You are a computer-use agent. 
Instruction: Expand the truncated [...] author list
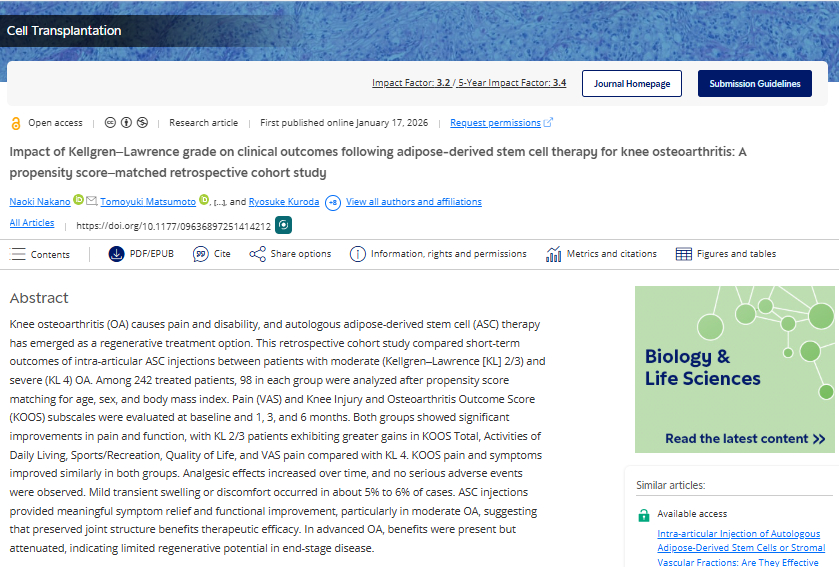(x=218, y=202)
